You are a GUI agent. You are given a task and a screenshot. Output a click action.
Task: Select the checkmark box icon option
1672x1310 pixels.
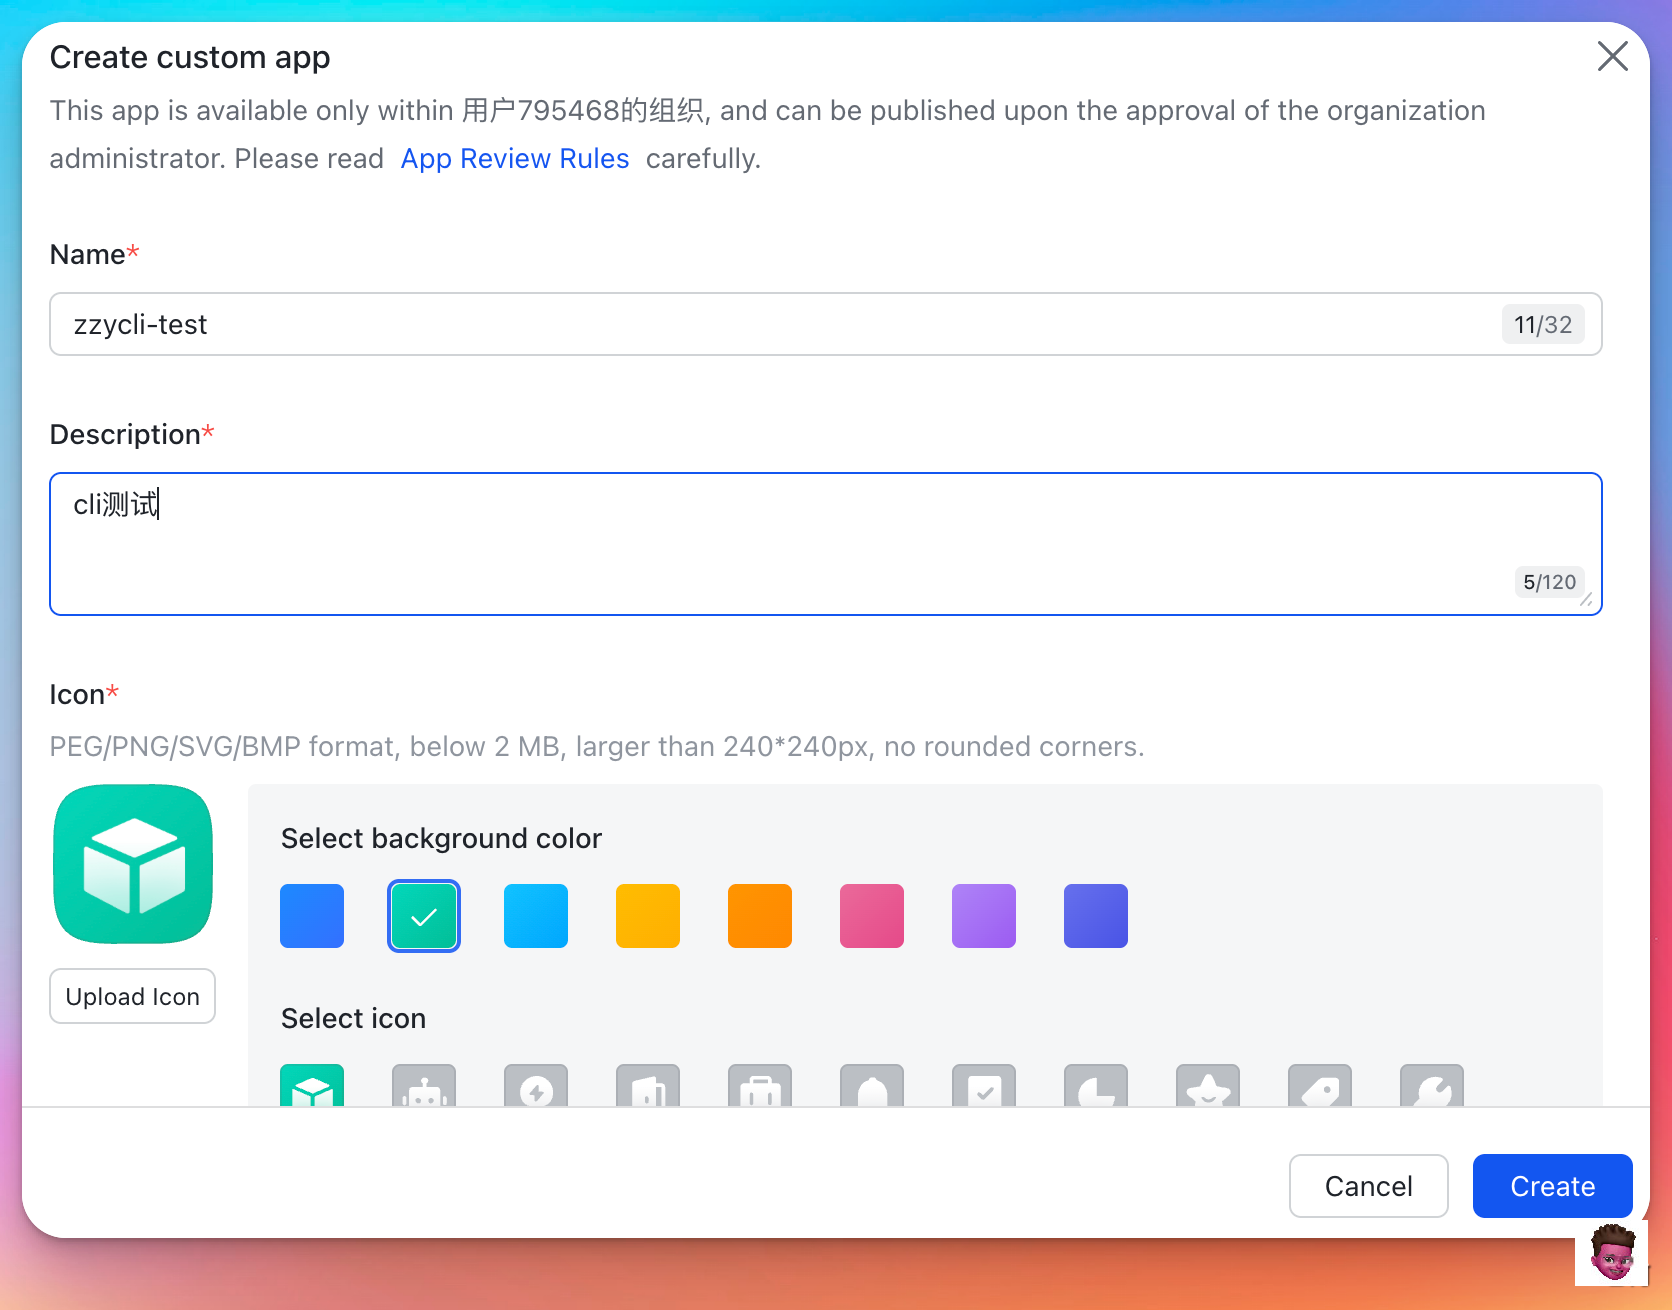[x=984, y=1085]
